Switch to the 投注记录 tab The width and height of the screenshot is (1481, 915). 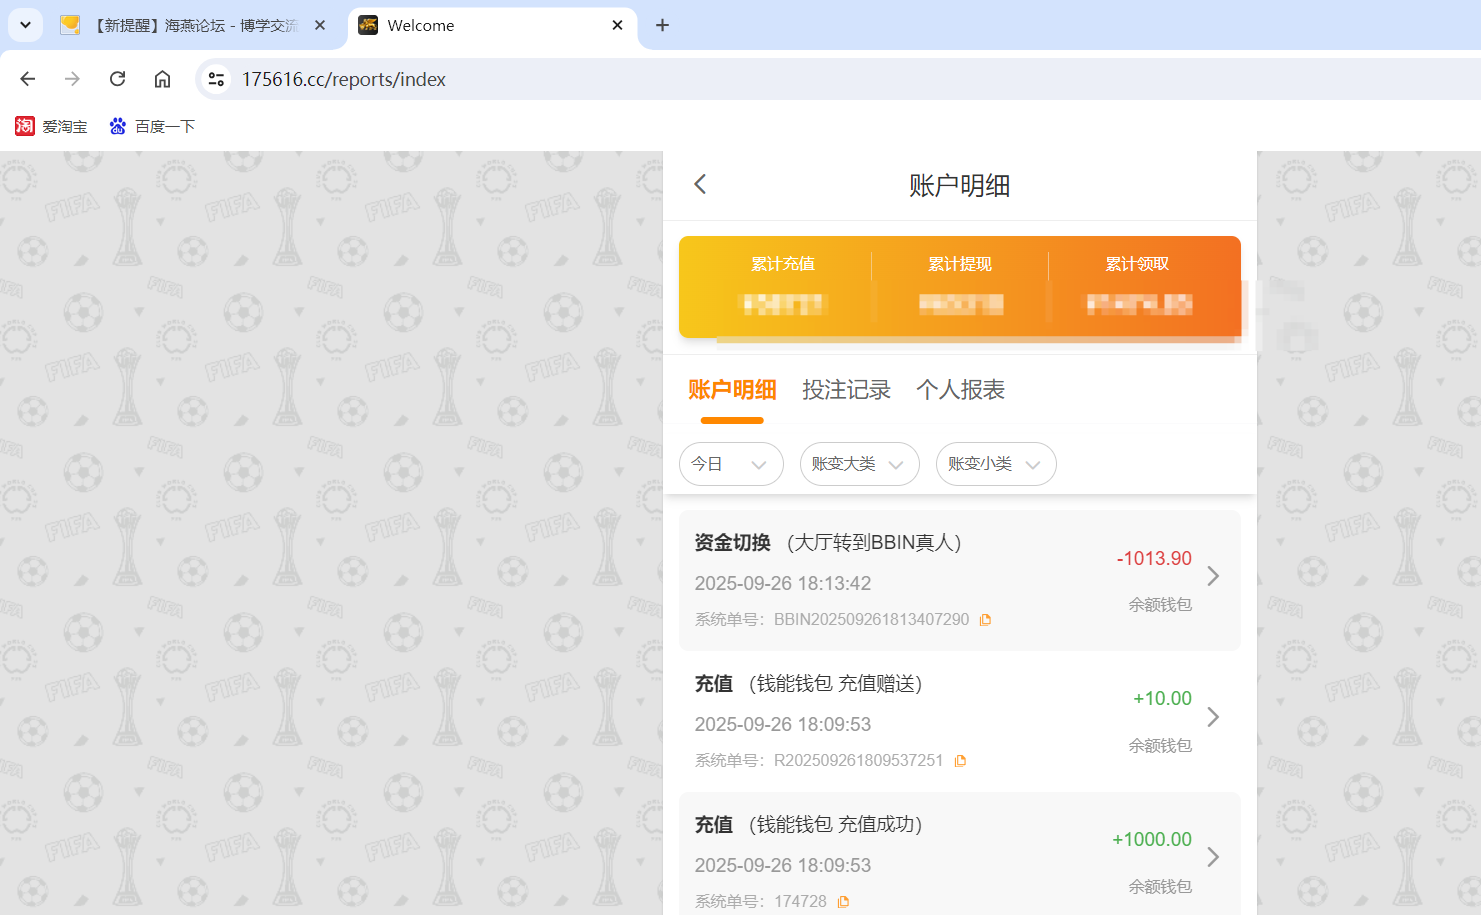(847, 390)
